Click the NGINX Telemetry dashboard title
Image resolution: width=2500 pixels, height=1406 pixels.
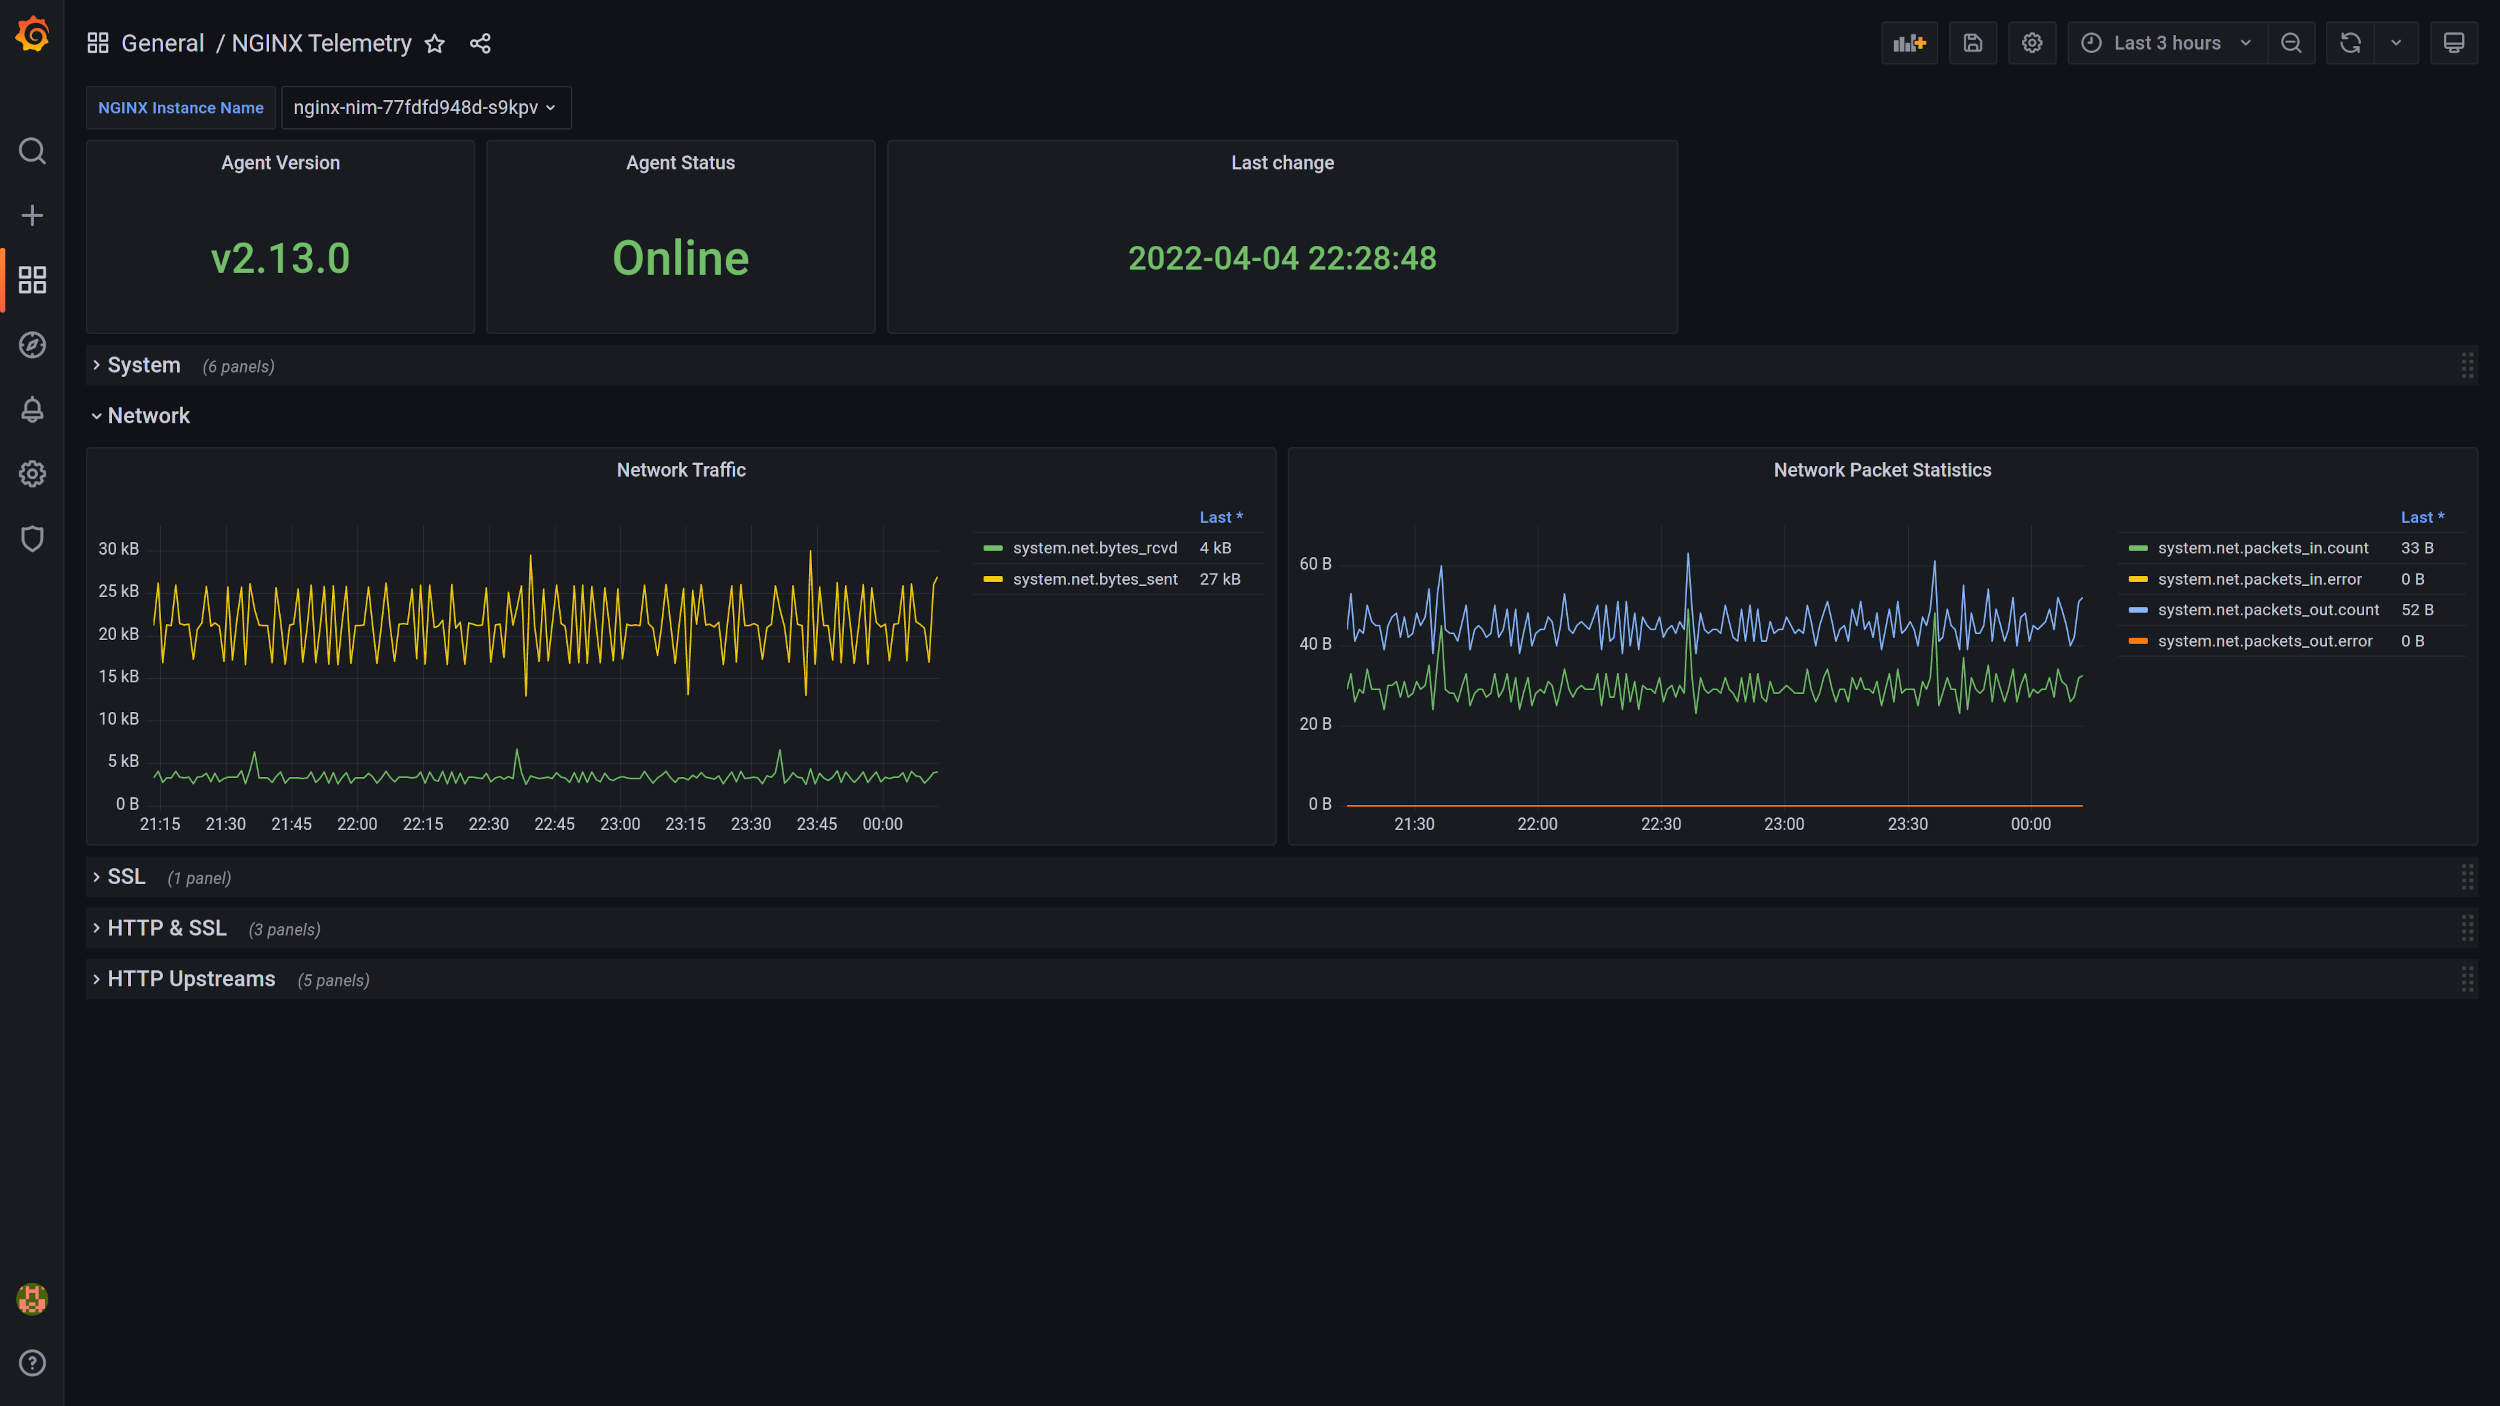tap(321, 43)
